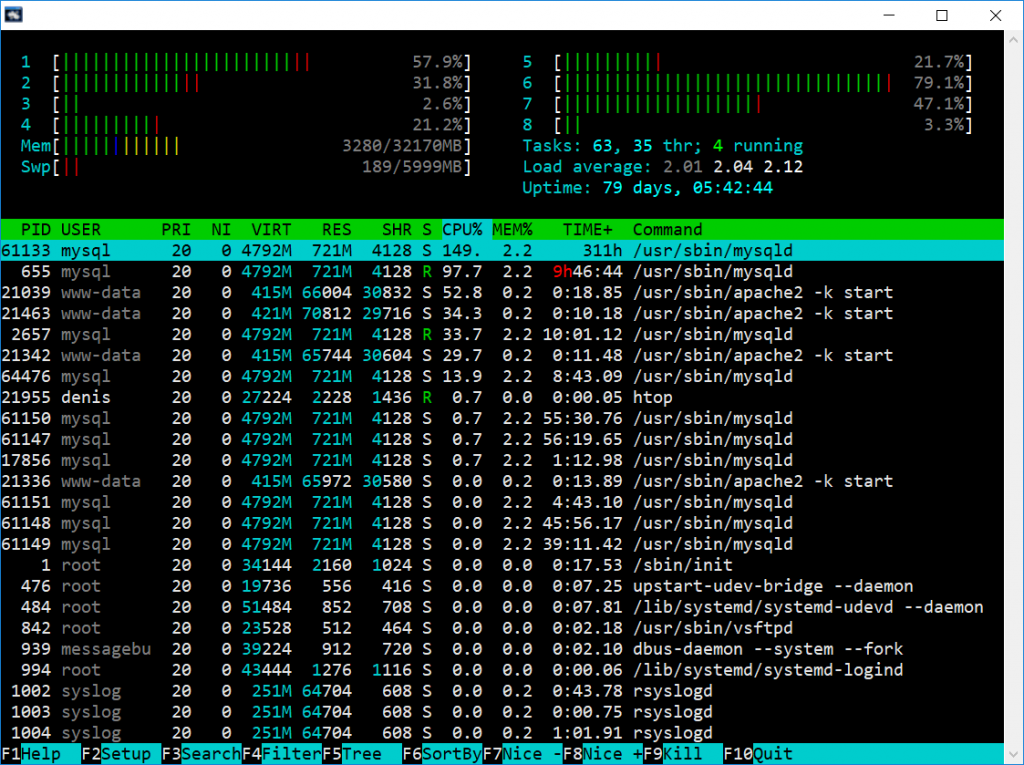The height and width of the screenshot is (765, 1024).
Task: Toggle F5 Tree view
Action: coord(361,754)
